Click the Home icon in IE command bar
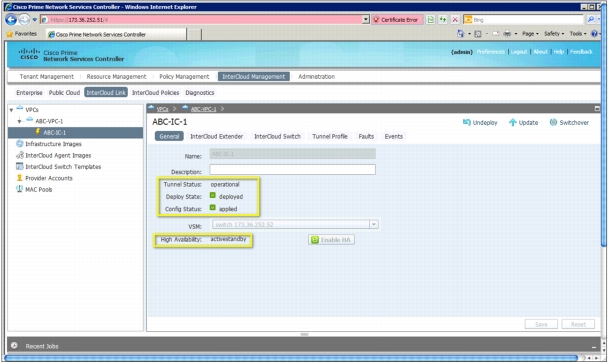This screenshot has width=609, height=364. tap(461, 34)
